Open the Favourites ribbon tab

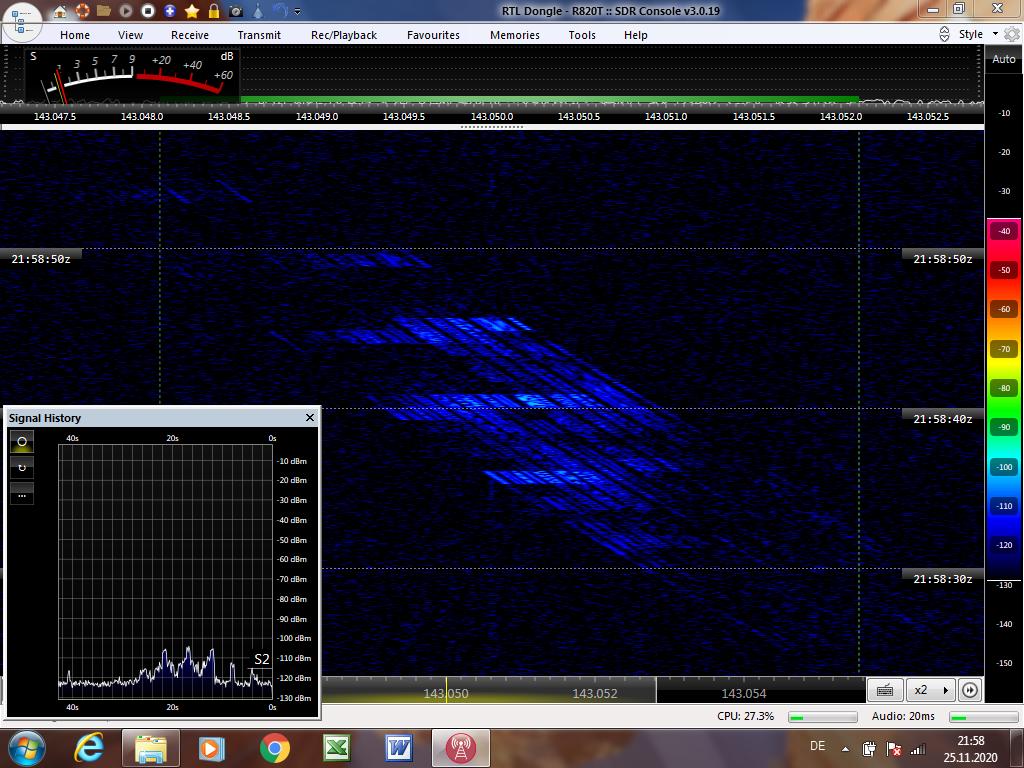434,35
